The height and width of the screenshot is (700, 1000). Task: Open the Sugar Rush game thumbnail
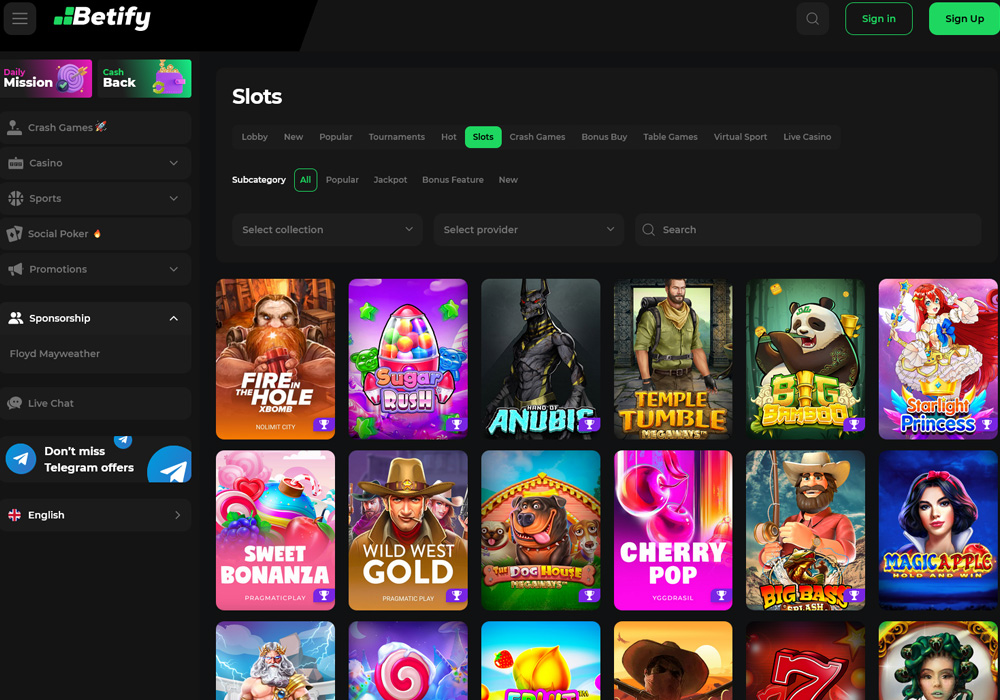408,359
